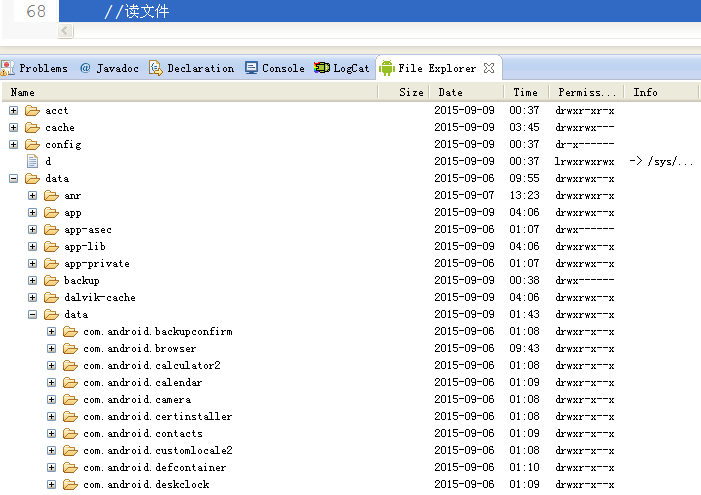Click the config folder icon
This screenshot has height=495, width=701.
pyautogui.click(x=32, y=144)
